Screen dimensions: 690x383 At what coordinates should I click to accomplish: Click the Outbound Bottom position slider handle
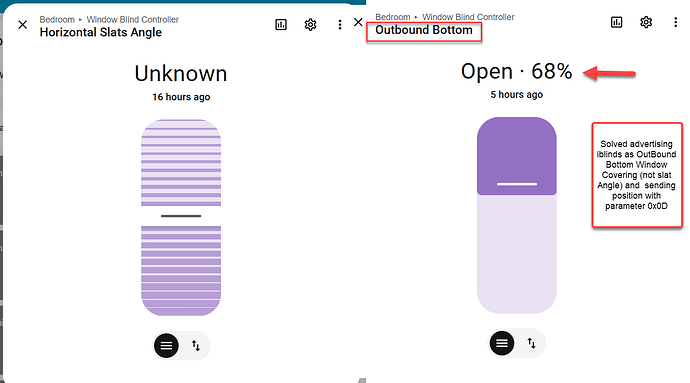pos(517,184)
